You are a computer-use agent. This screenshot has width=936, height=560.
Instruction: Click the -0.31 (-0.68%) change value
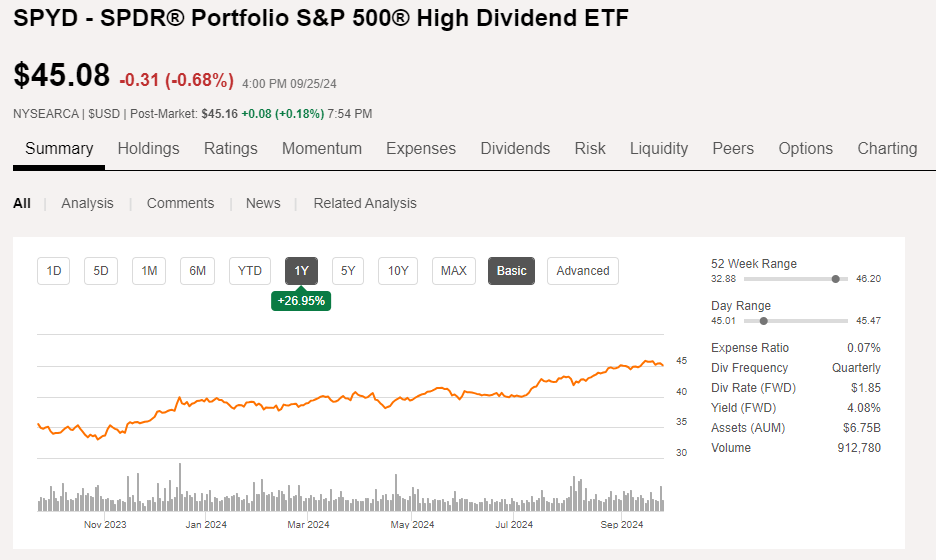[177, 80]
